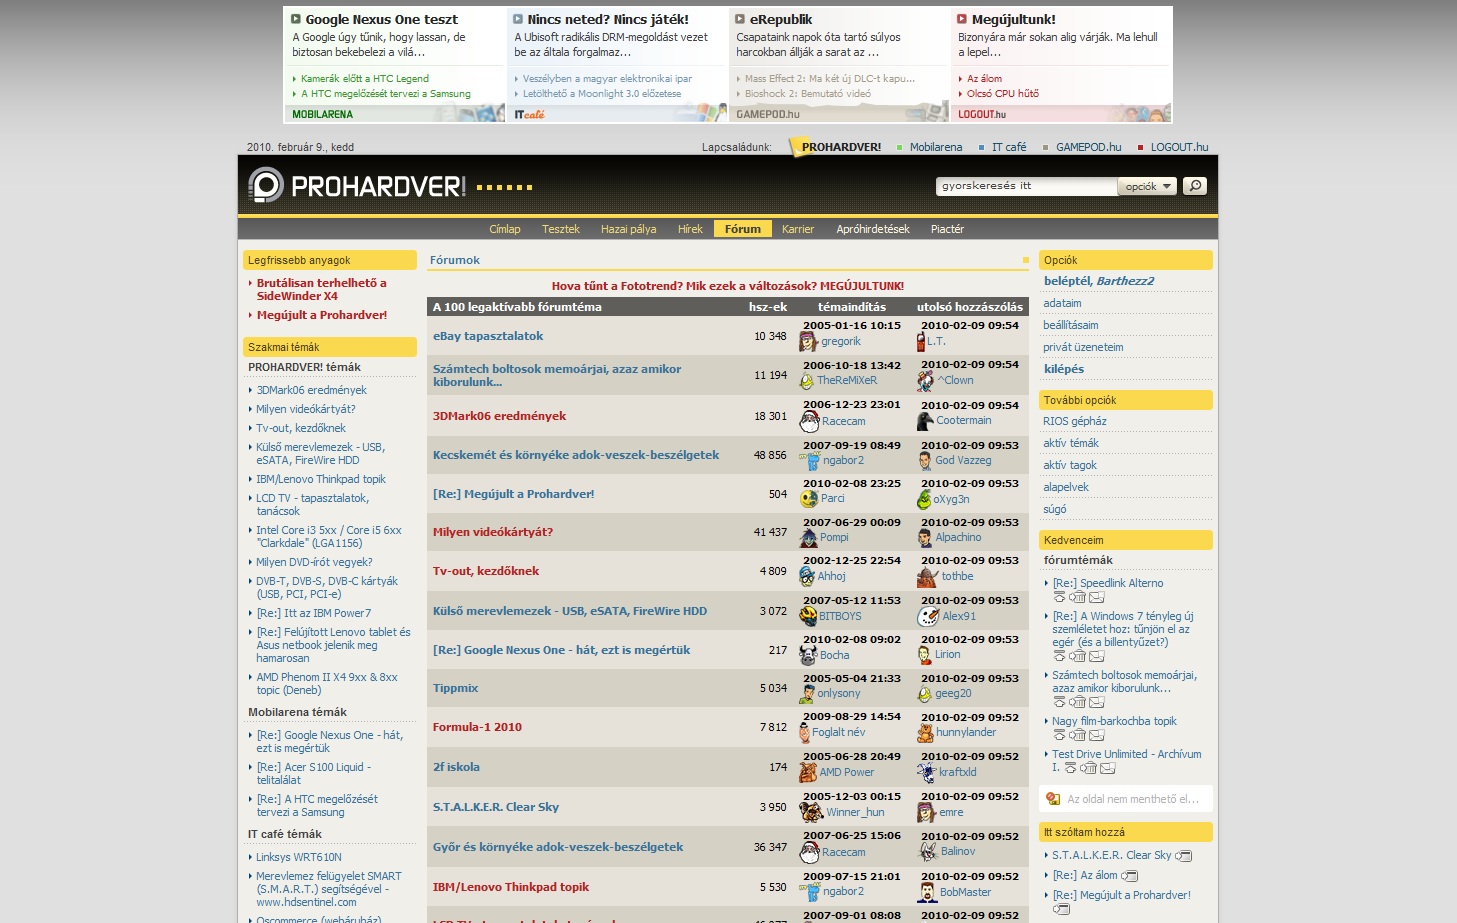Click username 'God Vazzeg' in last-post column
1457x923 pixels.
[963, 460]
